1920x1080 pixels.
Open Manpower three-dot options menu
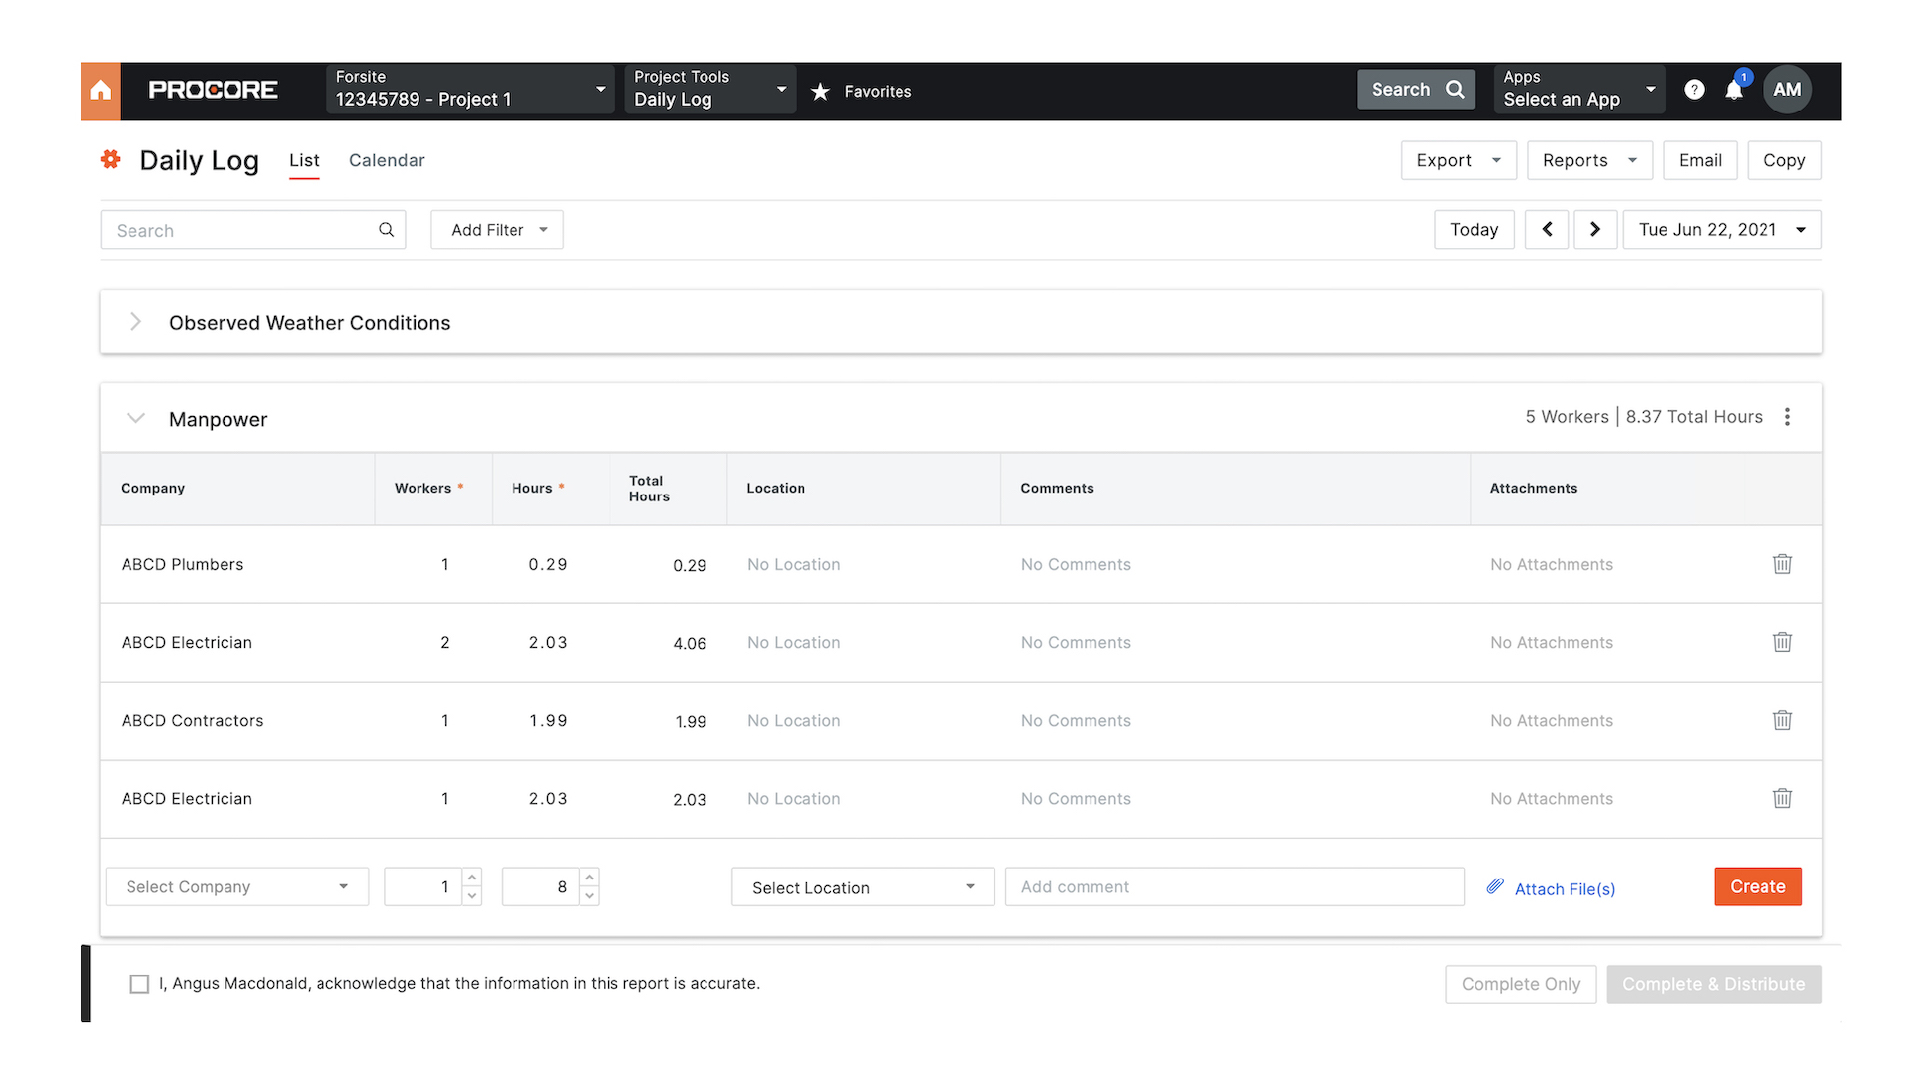(x=1787, y=417)
